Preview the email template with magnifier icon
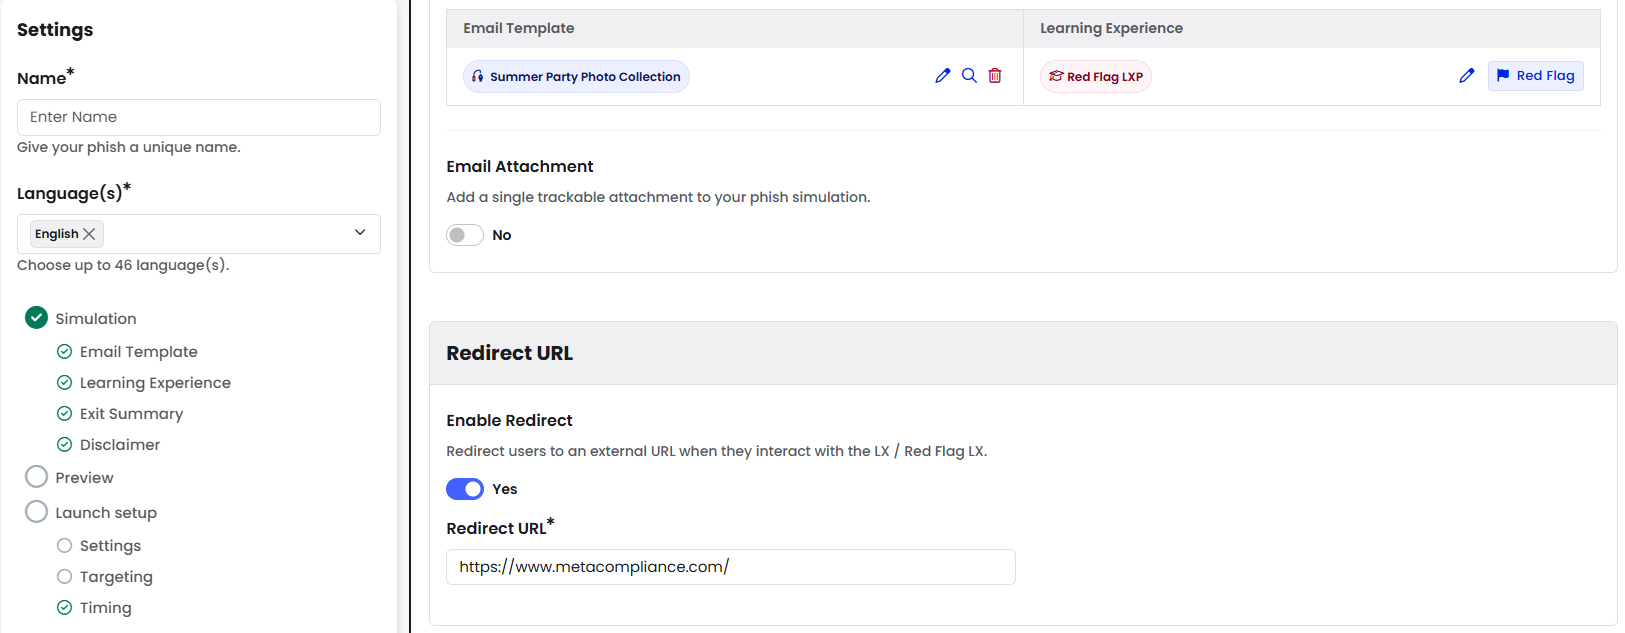This screenshot has height=633, width=1625. tap(969, 76)
